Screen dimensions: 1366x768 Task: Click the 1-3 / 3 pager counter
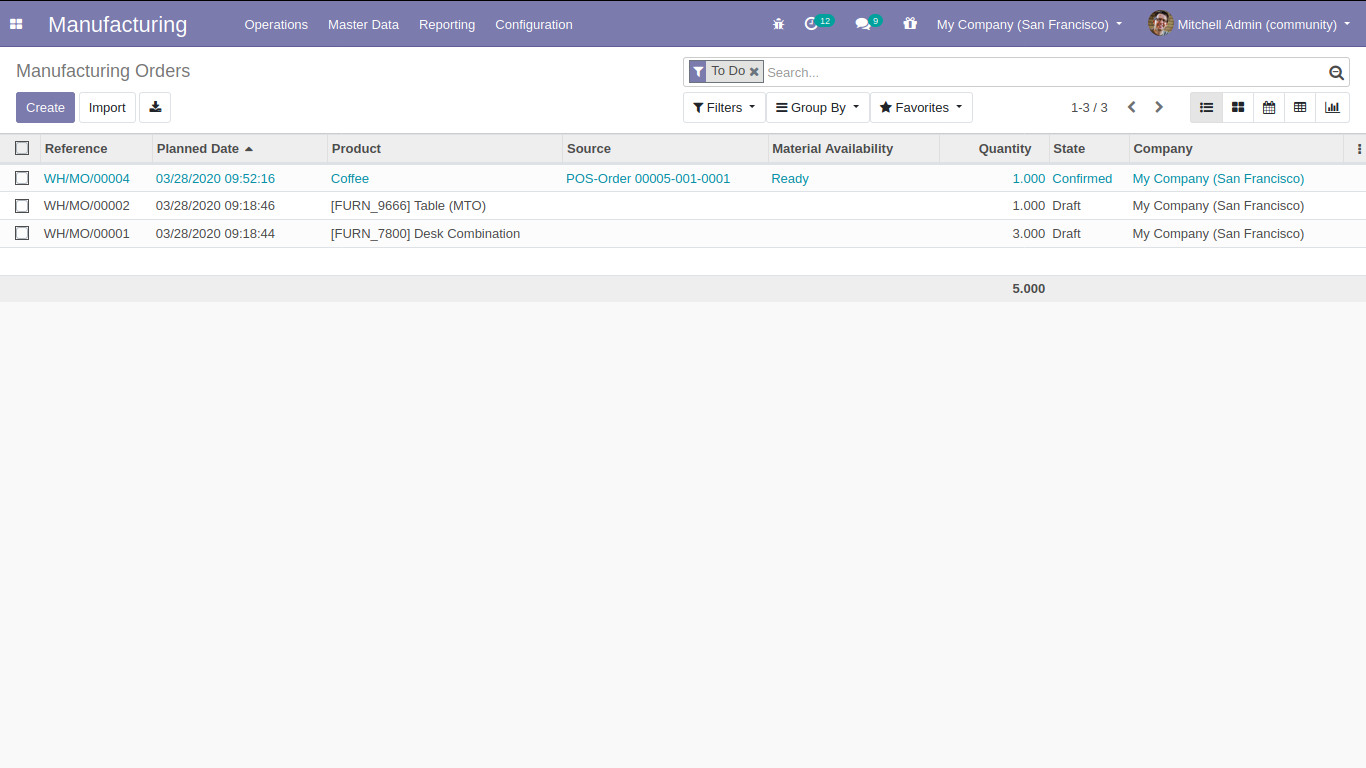1089,107
